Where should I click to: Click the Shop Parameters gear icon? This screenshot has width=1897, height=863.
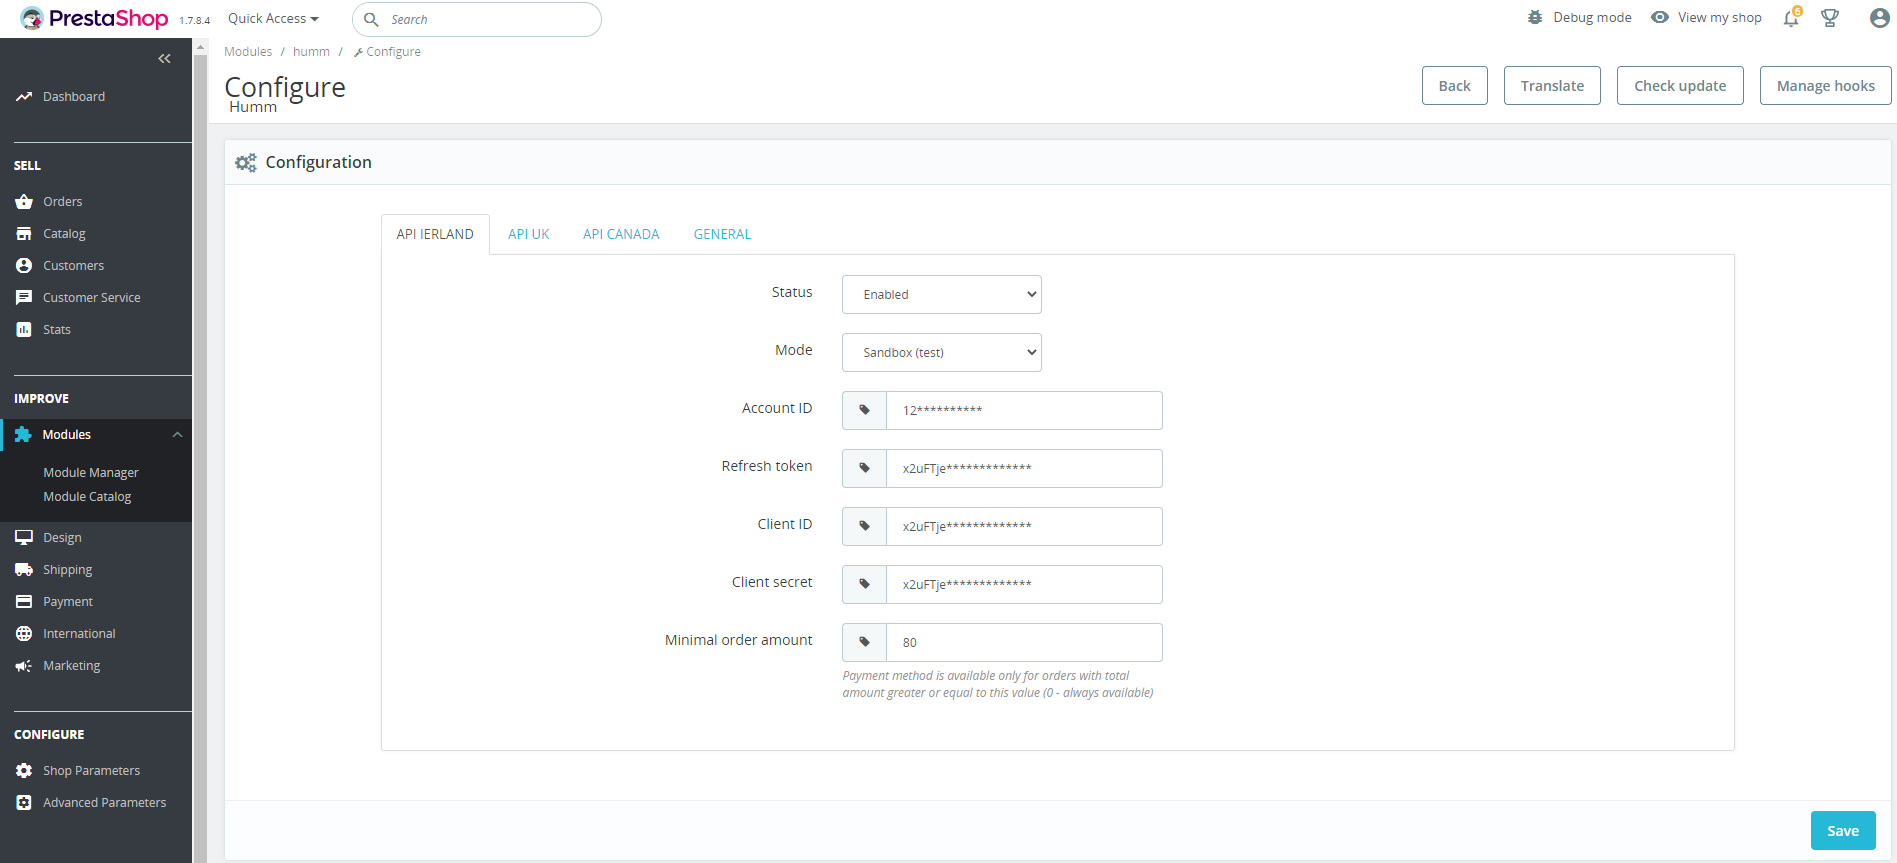pos(24,771)
